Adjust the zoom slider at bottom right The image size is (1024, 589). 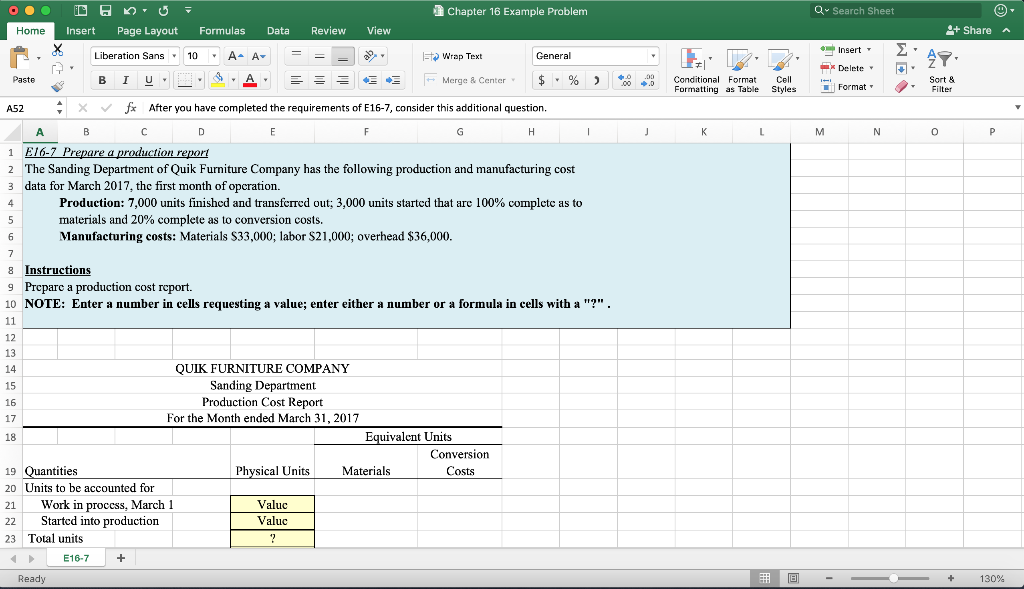coord(895,578)
